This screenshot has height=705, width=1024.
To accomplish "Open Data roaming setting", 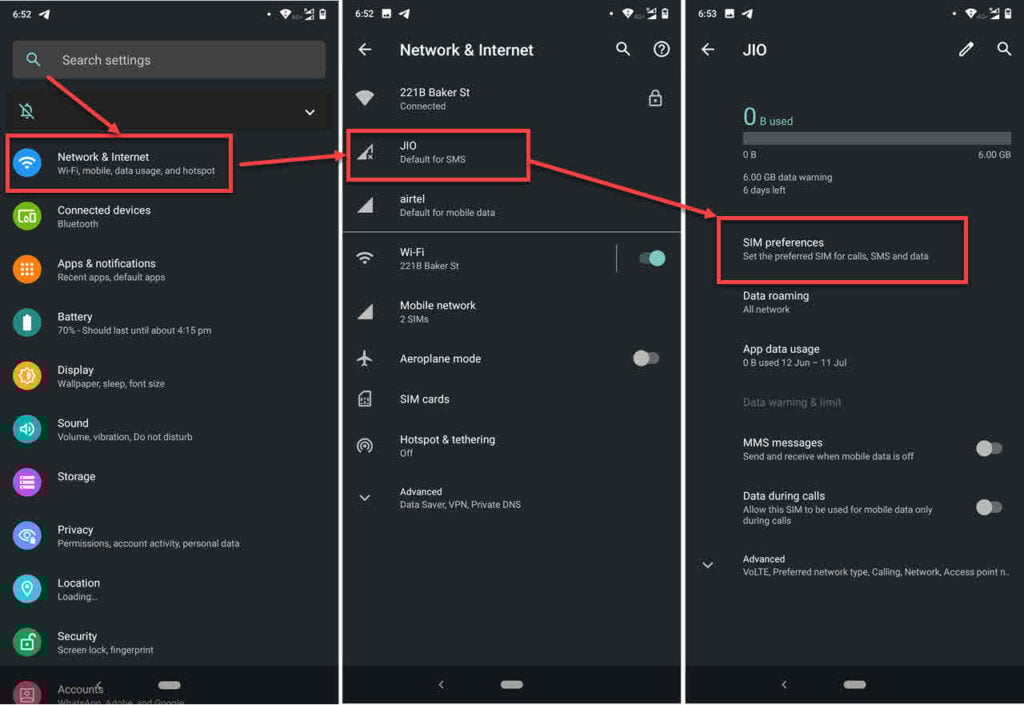I will (x=854, y=302).
